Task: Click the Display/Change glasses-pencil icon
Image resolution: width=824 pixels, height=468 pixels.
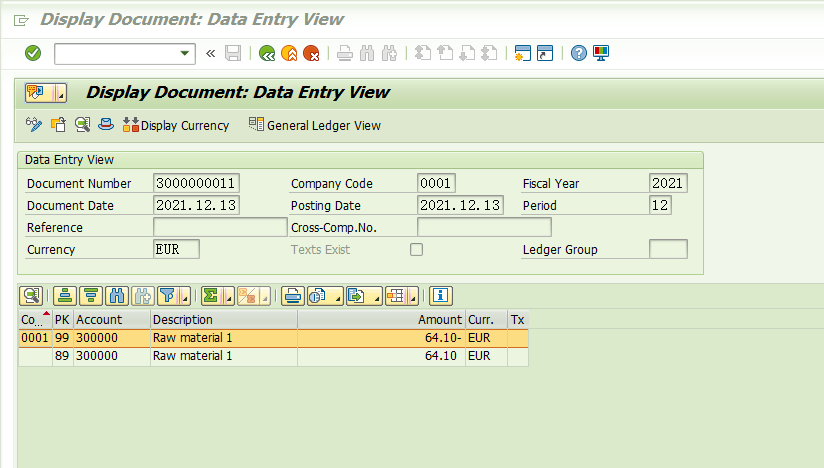Action: tap(34, 124)
